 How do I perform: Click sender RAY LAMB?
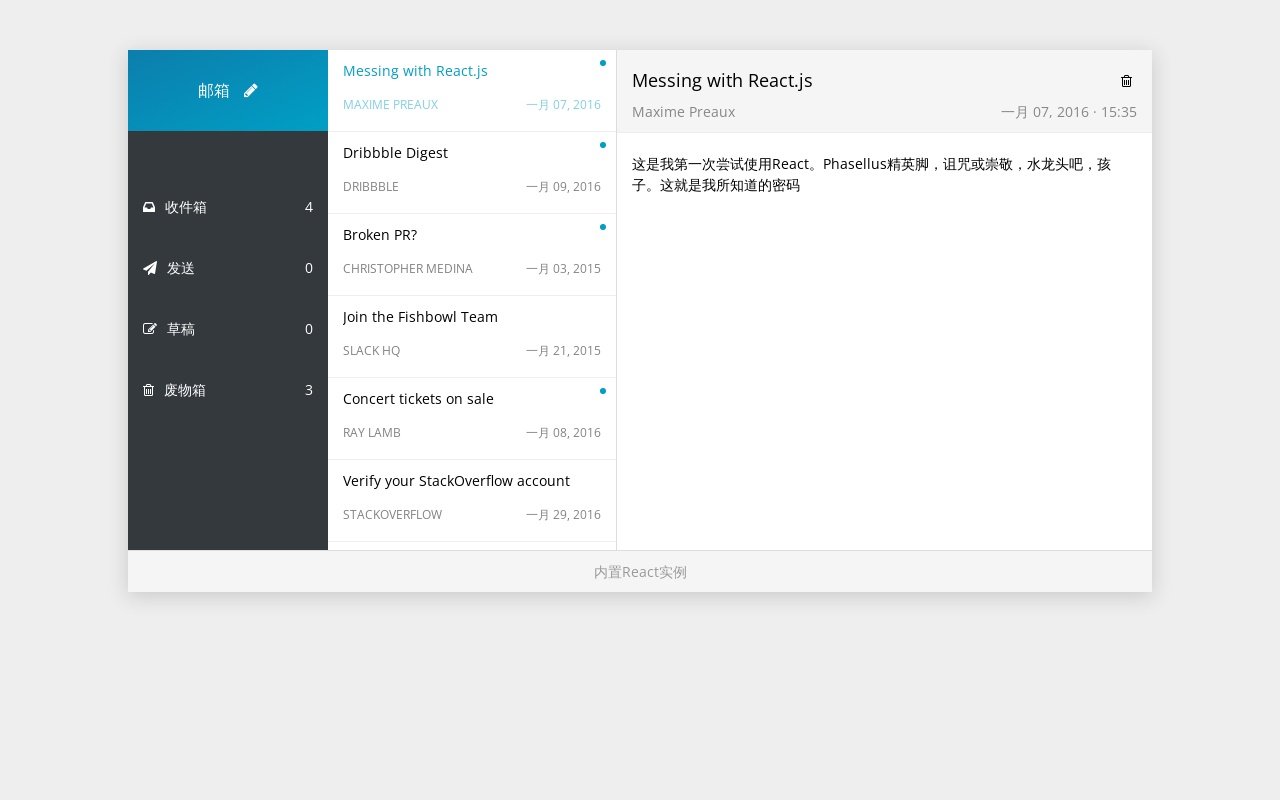pos(372,432)
